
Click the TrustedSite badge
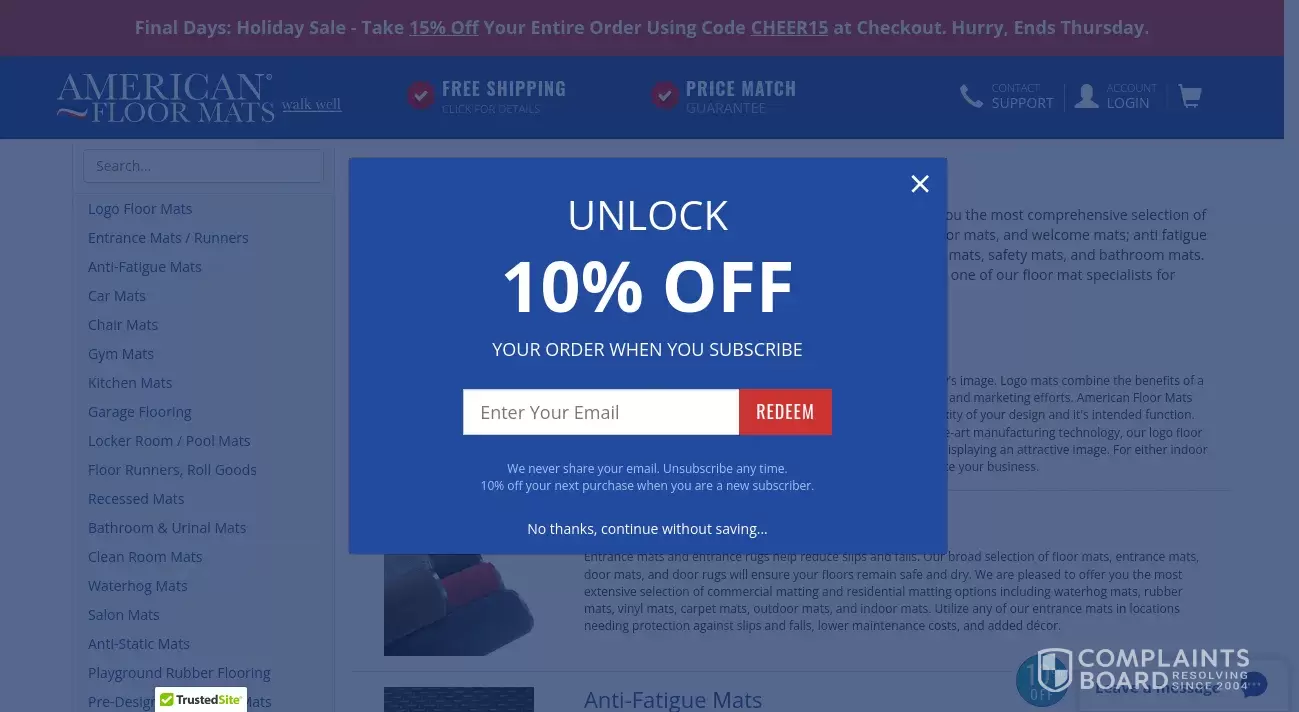coord(201,699)
